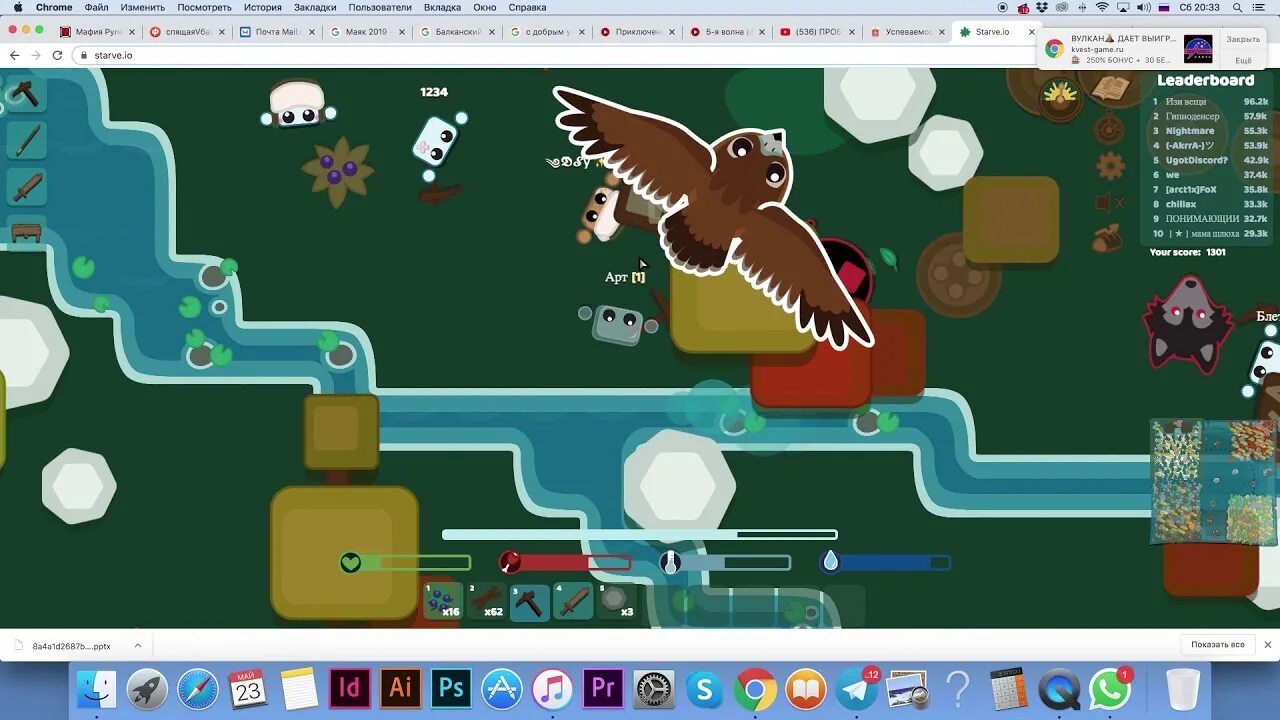Click the red hunger bar
The height and width of the screenshot is (720, 1280).
(566, 563)
